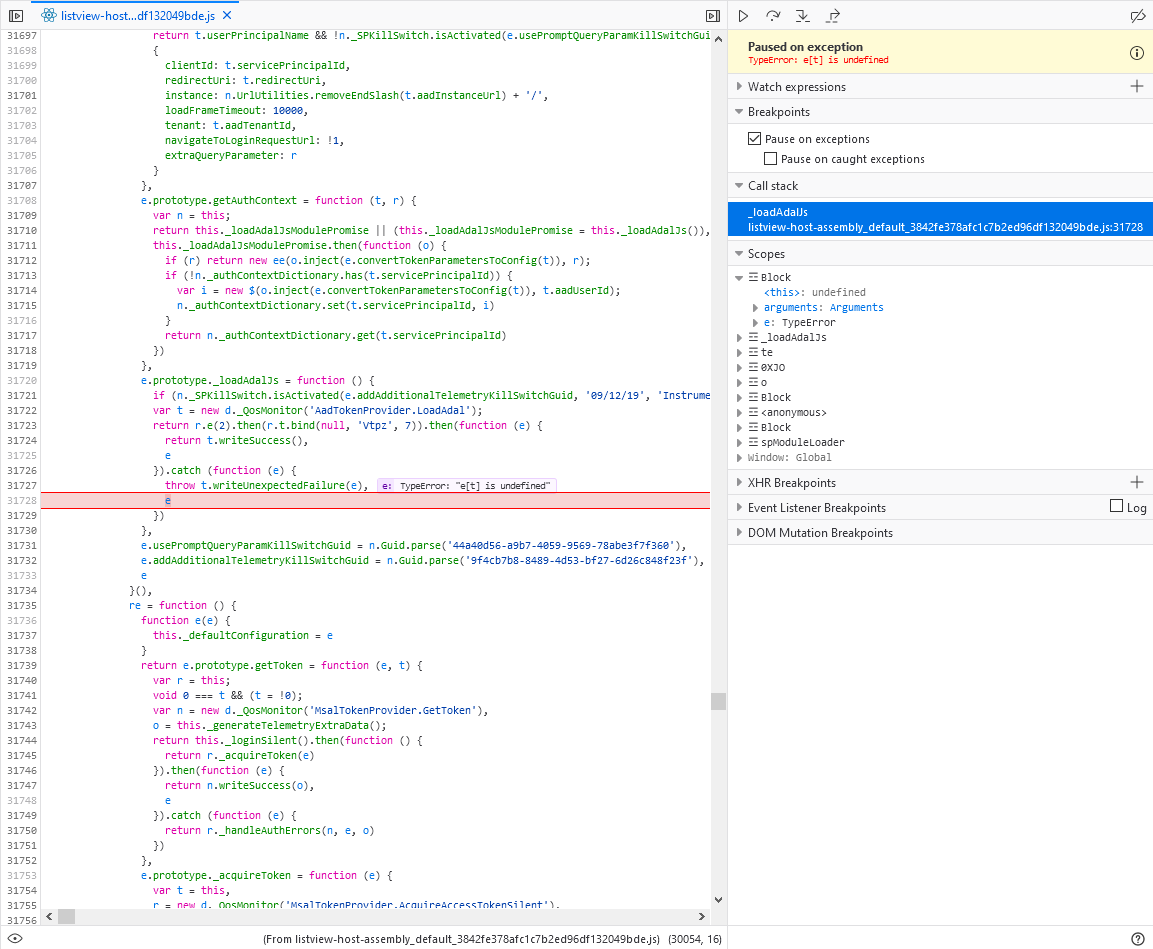Toggle Pause on exceptions checkbox
This screenshot has height=949, width=1153.
tap(754, 138)
